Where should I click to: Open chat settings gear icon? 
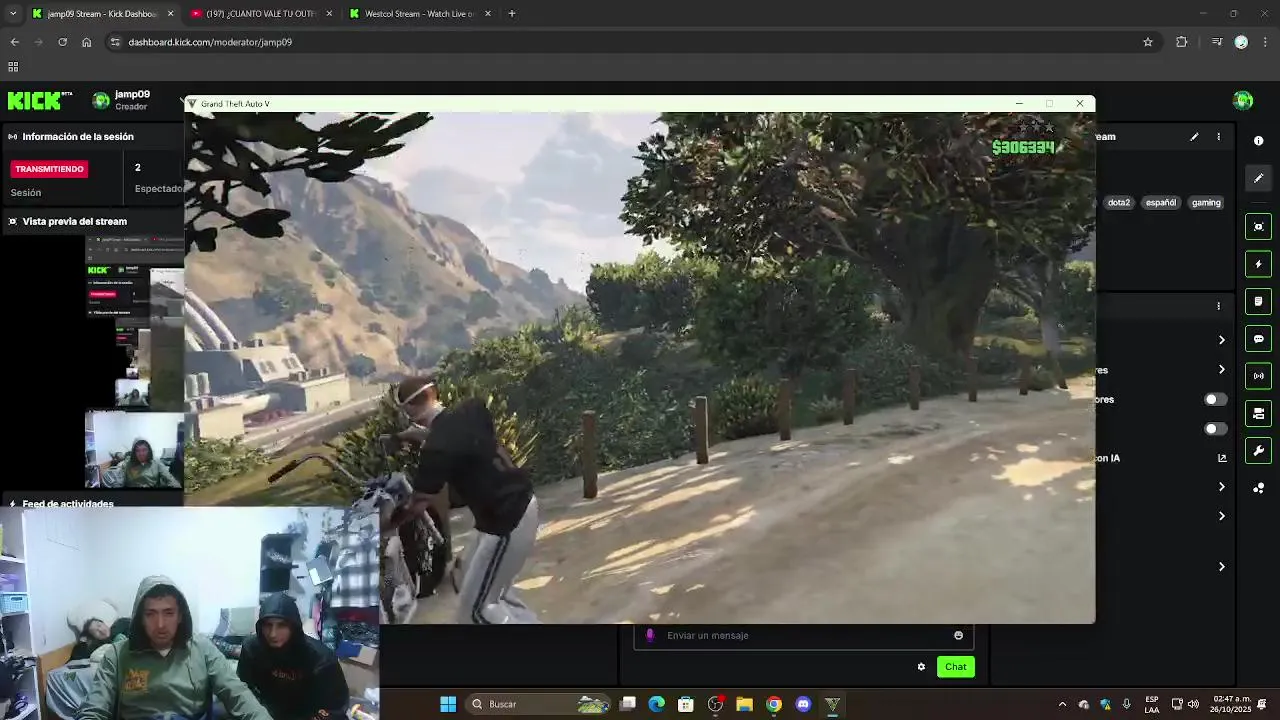921,667
